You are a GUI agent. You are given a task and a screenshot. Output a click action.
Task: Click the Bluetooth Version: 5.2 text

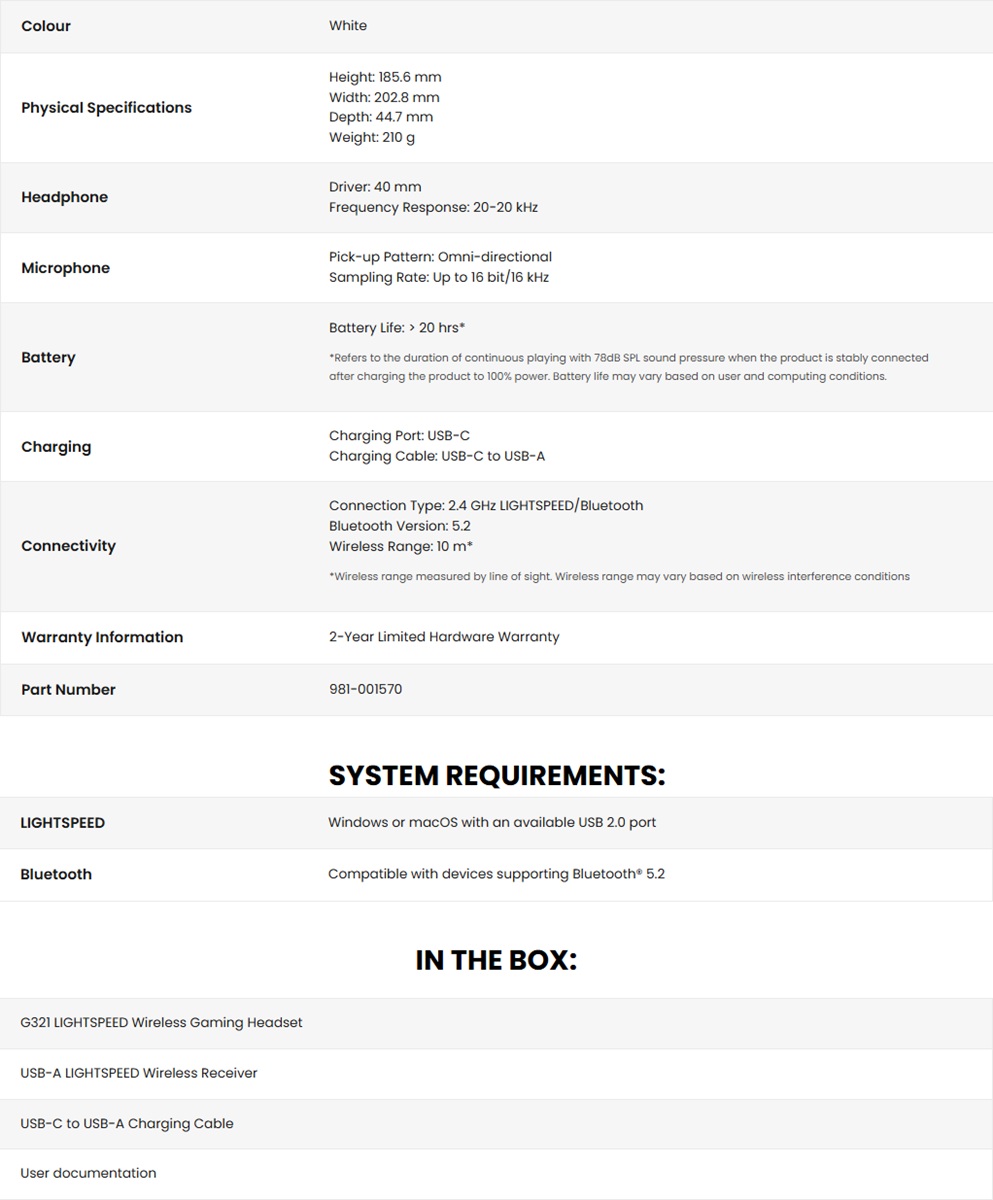[x=399, y=526]
